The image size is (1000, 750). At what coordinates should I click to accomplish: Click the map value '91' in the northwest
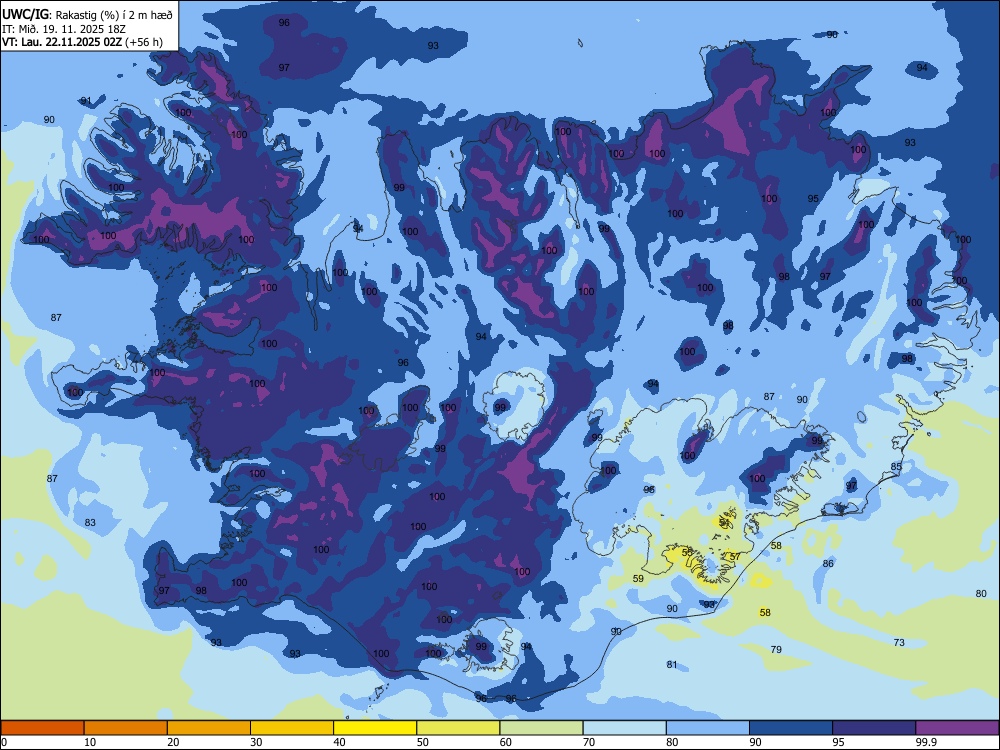(x=86, y=101)
